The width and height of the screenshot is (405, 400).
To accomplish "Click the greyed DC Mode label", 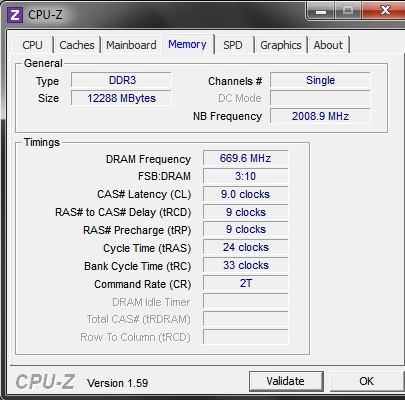I will tap(240, 98).
